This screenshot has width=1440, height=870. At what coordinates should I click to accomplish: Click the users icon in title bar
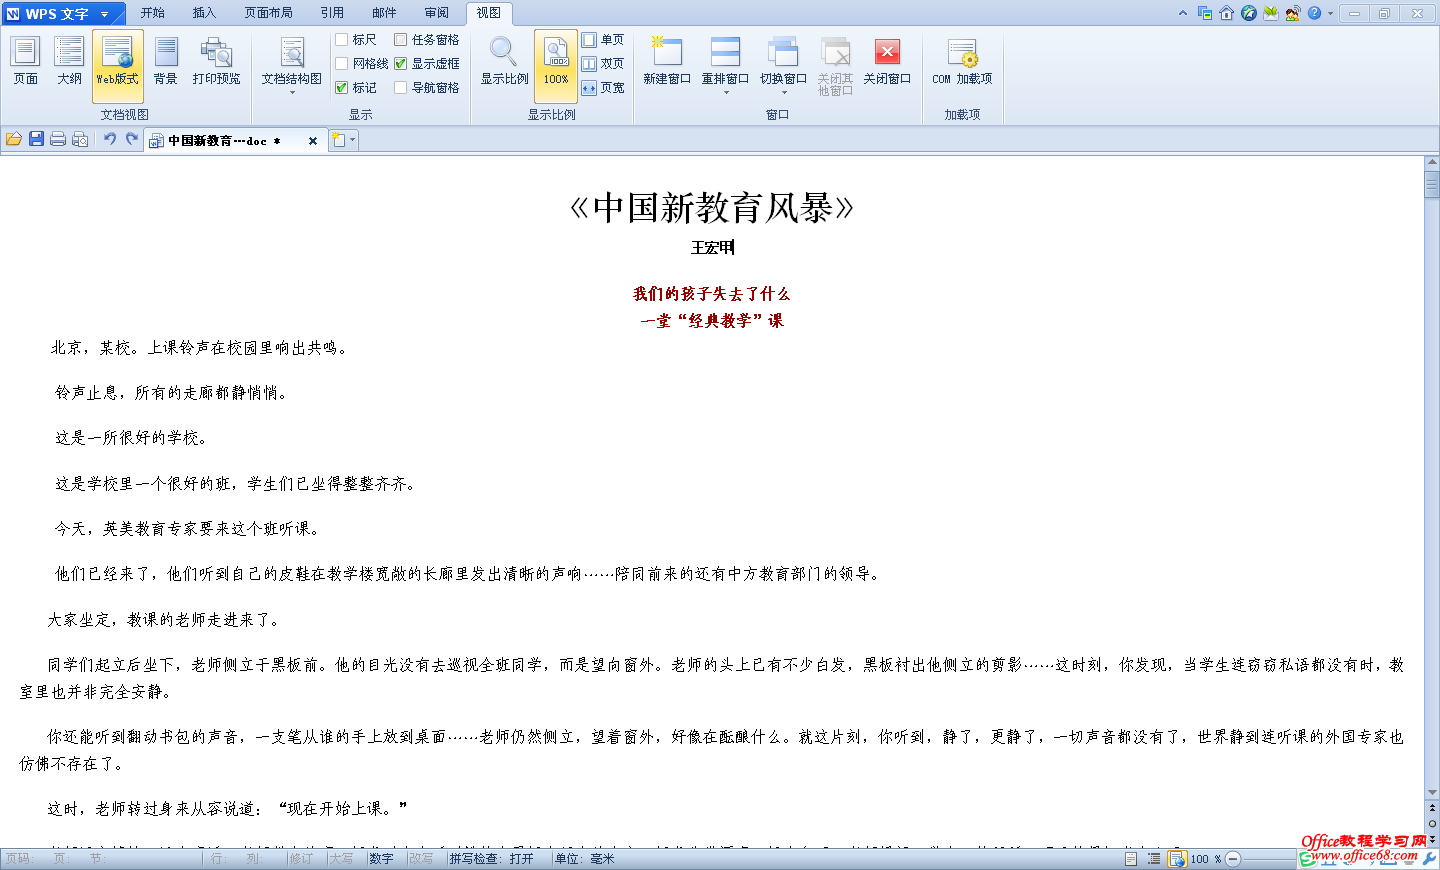point(1293,13)
